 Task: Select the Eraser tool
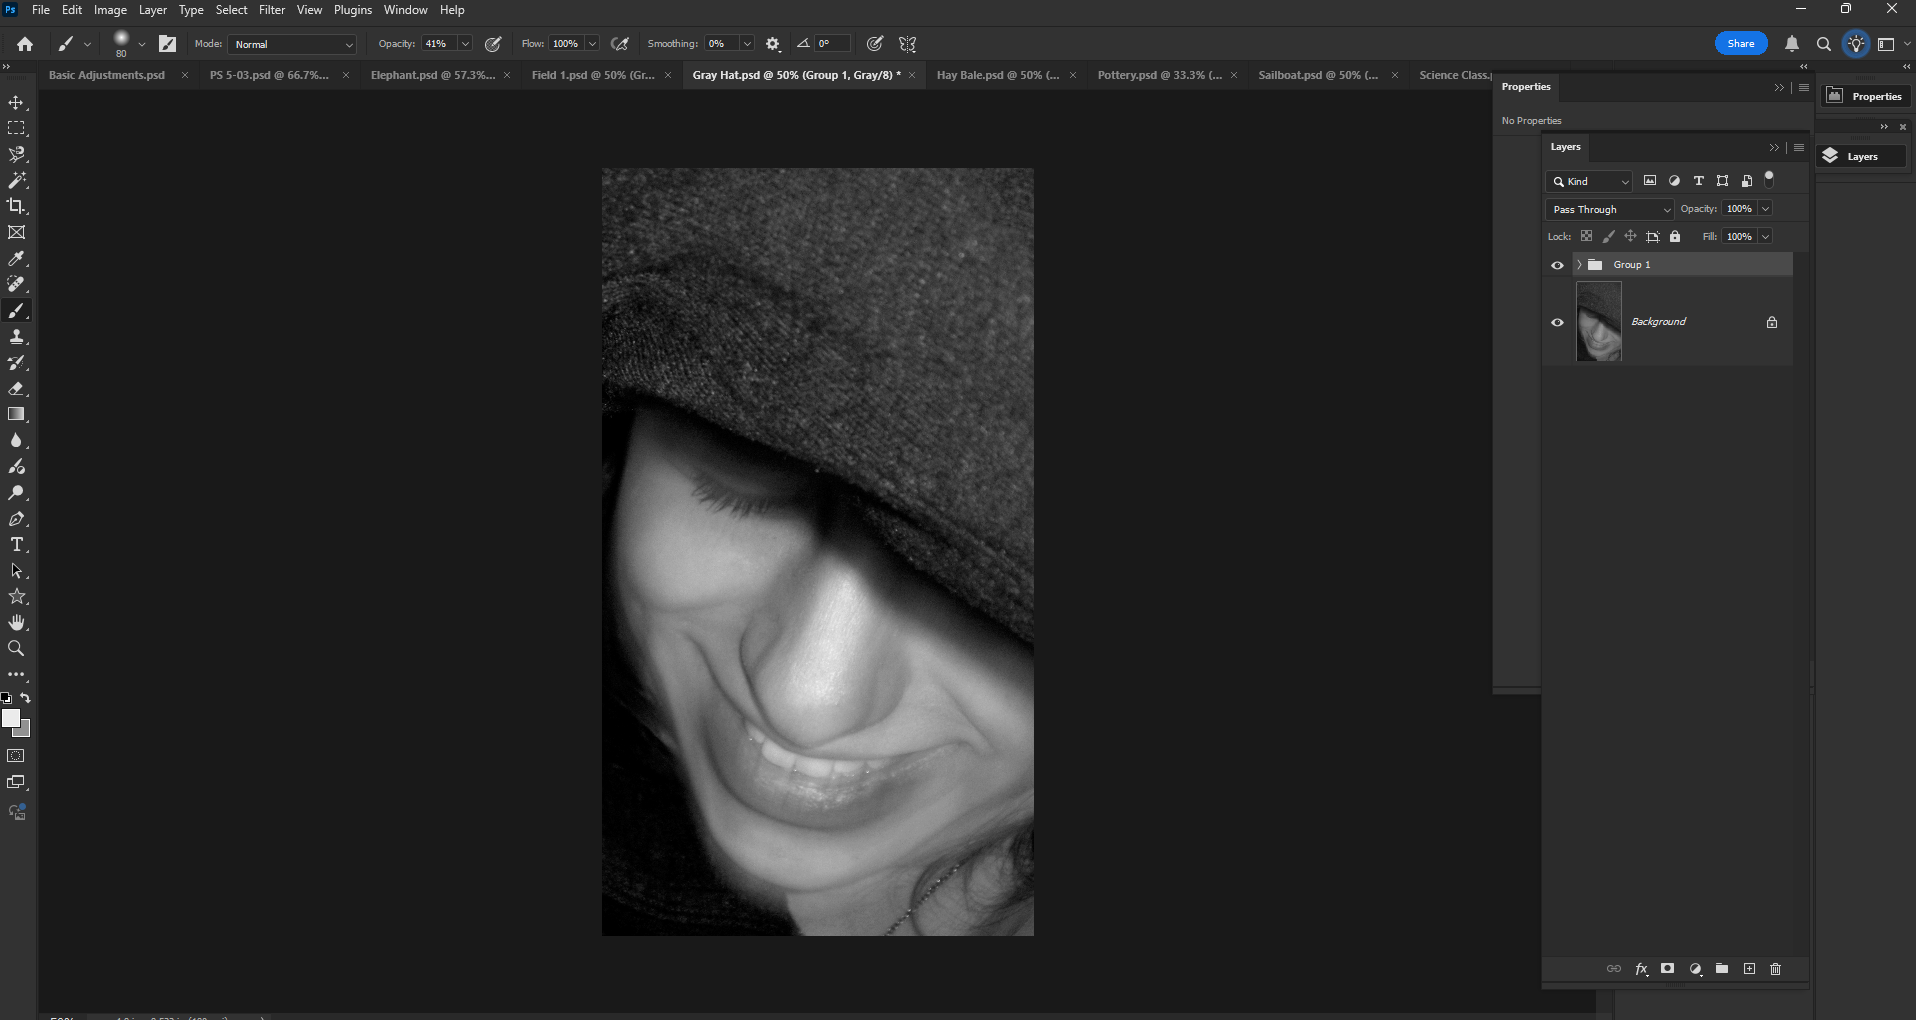click(x=17, y=389)
